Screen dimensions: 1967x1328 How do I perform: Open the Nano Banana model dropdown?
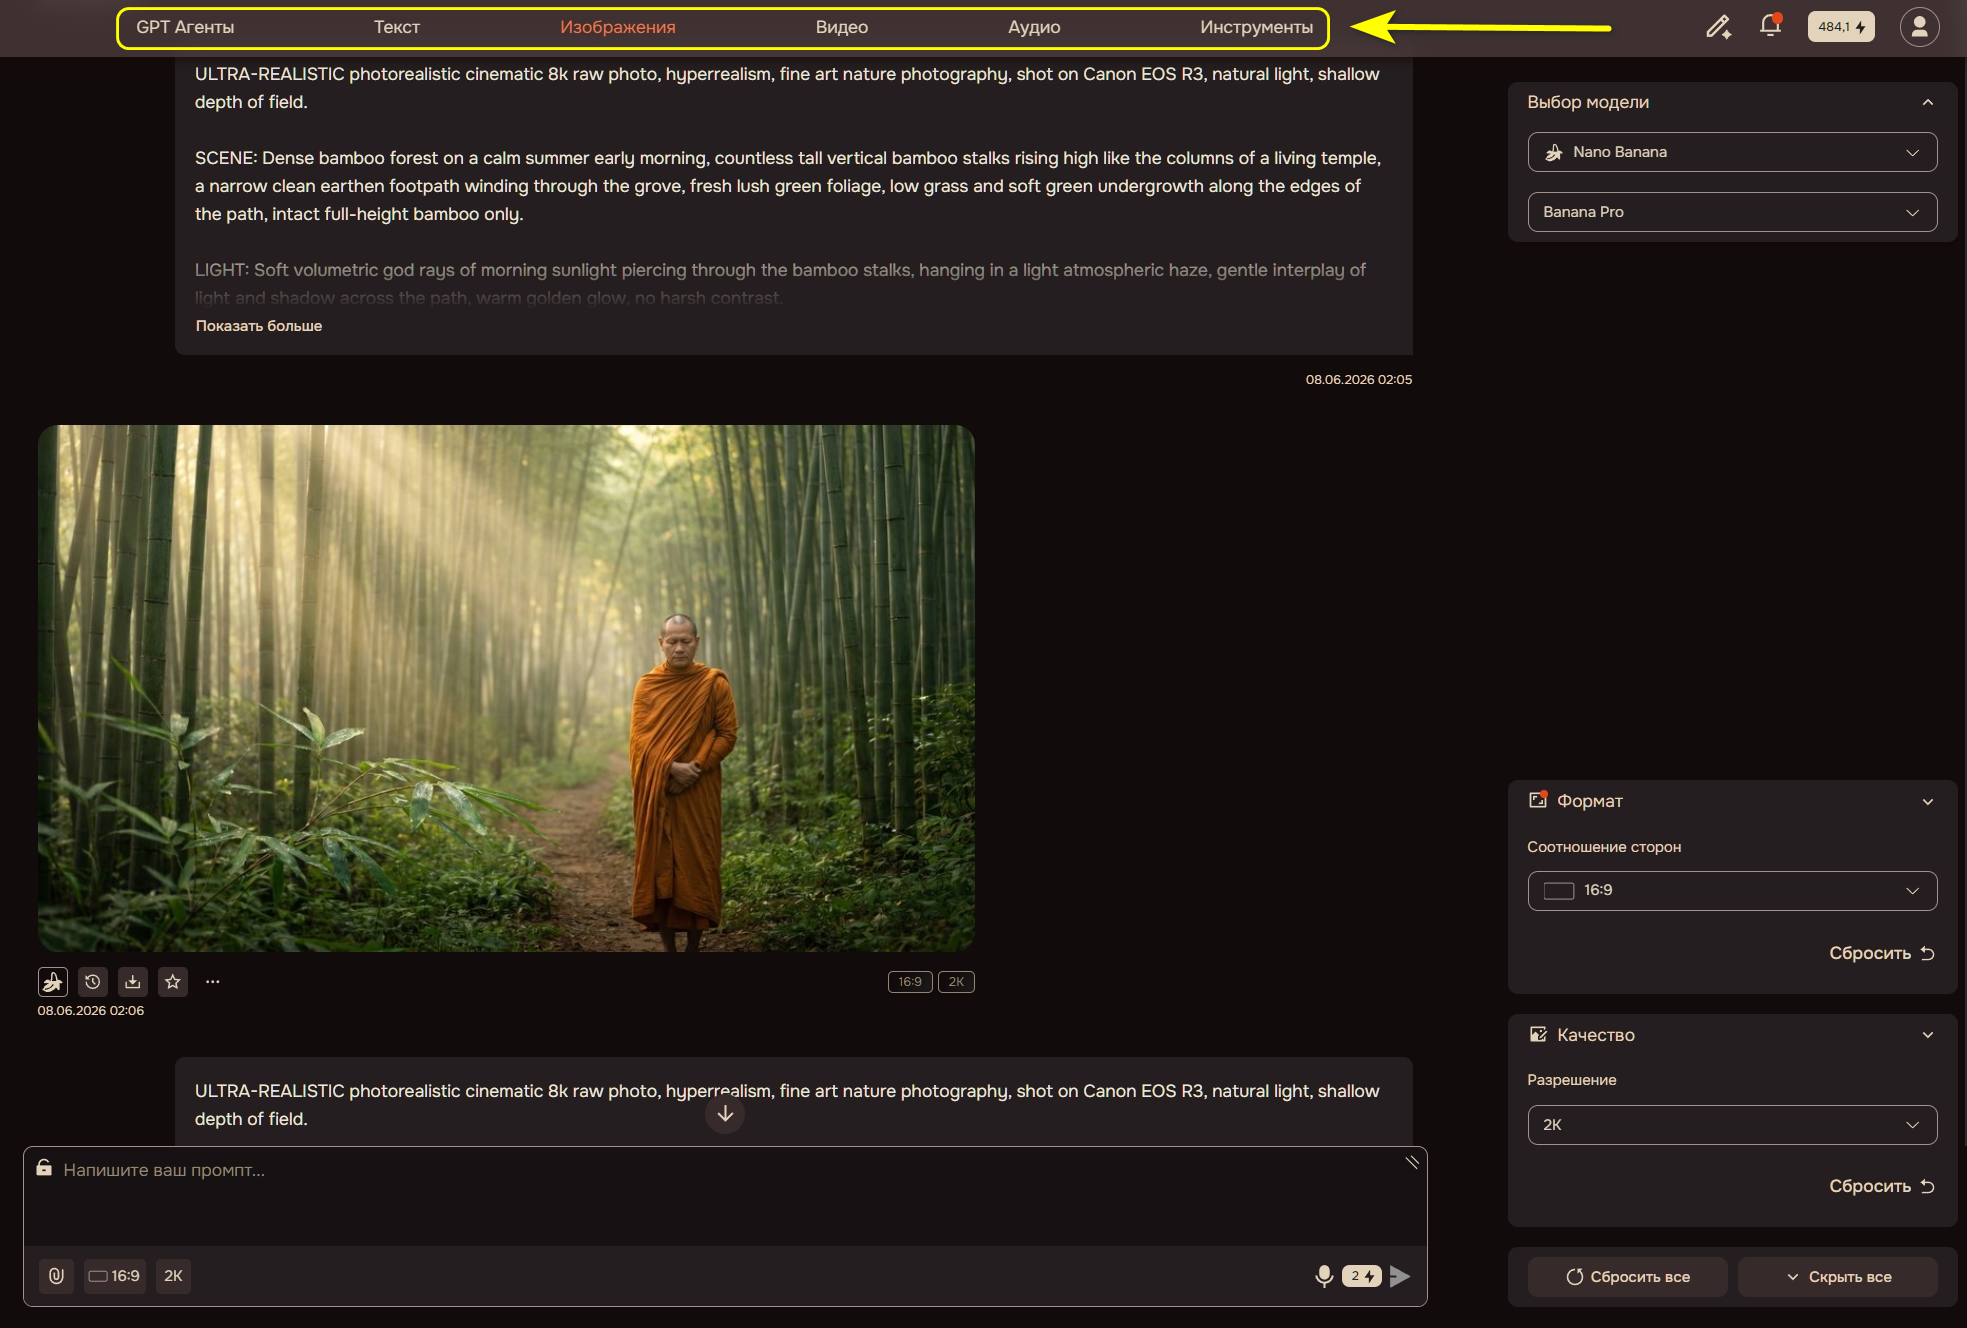[x=1732, y=152]
